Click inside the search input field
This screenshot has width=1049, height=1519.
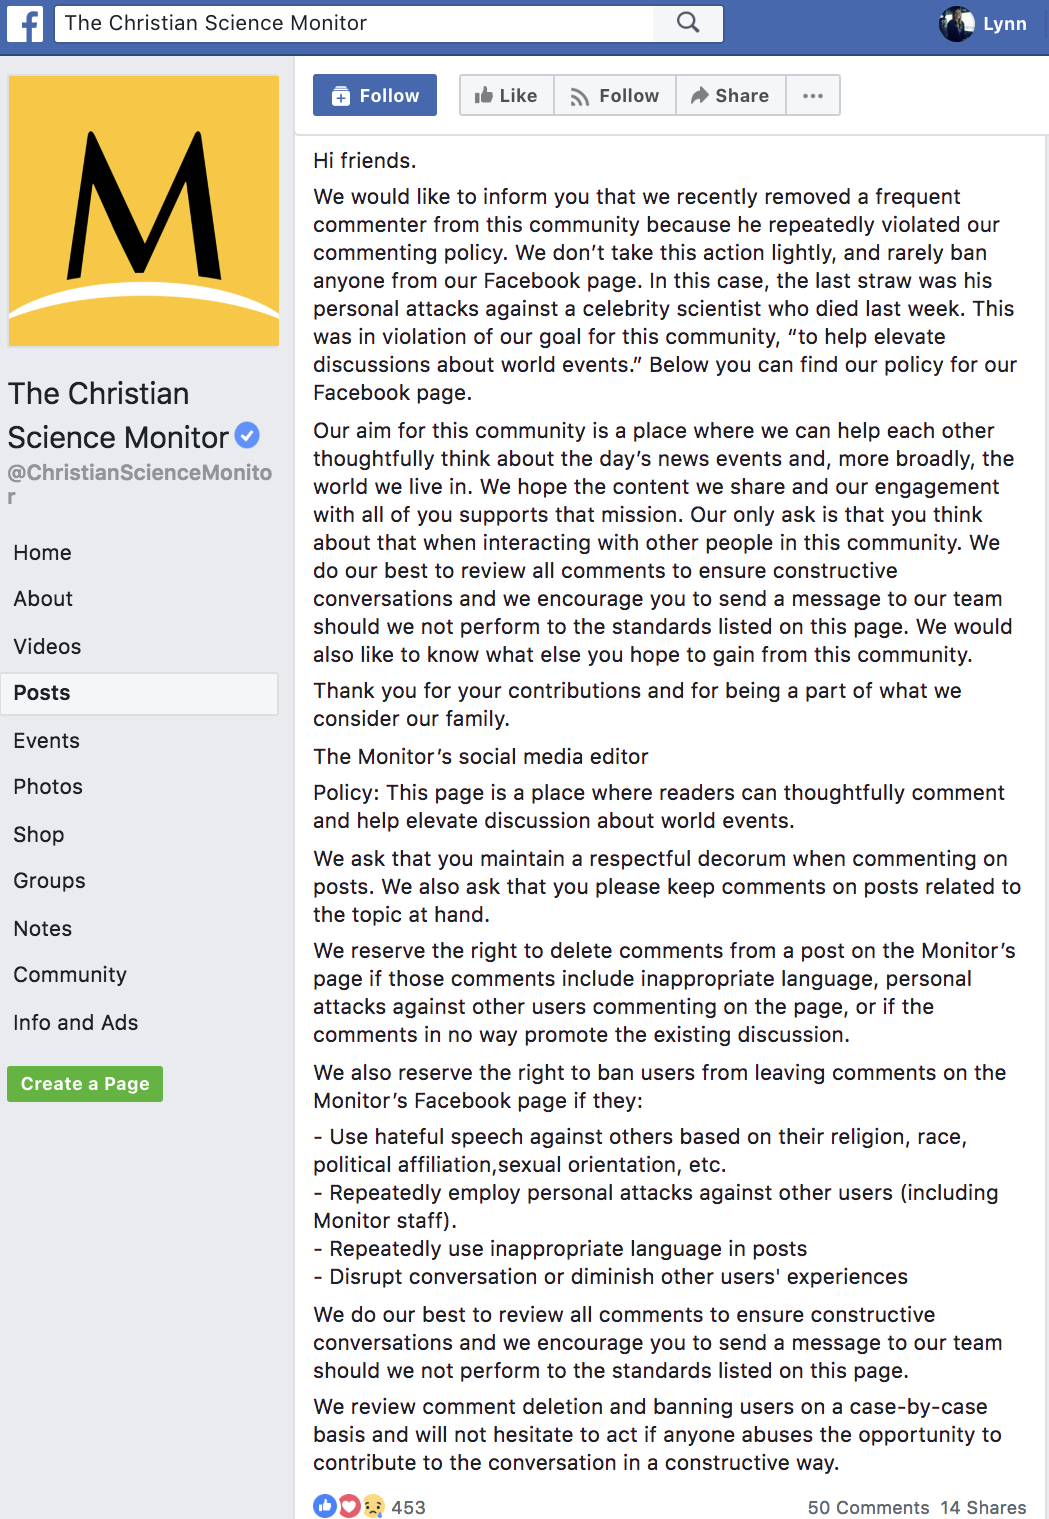(x=350, y=23)
